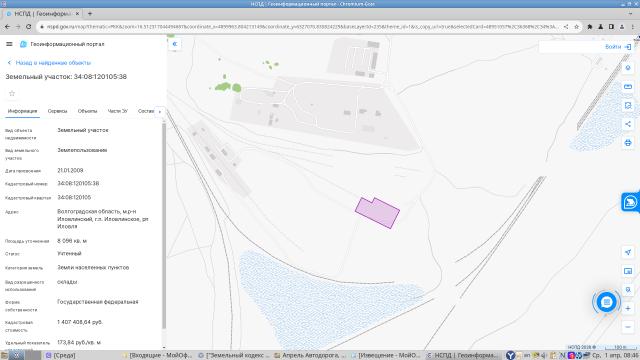Click the browser back arrow
Image resolution: width=640 pixels, height=360 pixels.
click(7, 27)
